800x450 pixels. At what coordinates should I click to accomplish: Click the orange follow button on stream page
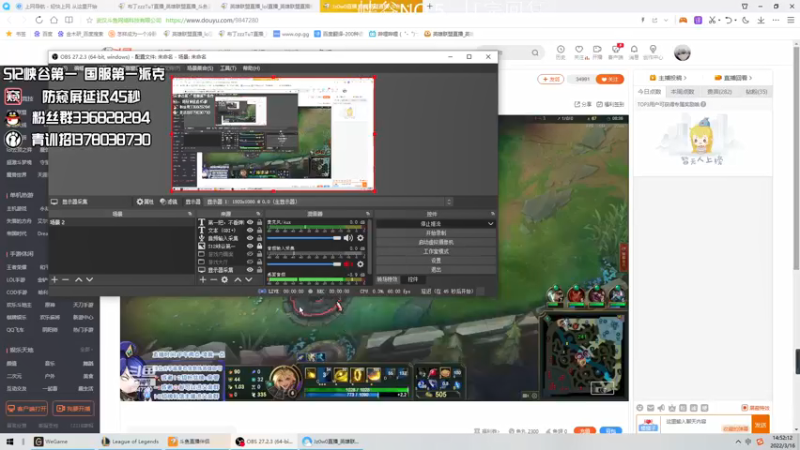[x=610, y=79]
